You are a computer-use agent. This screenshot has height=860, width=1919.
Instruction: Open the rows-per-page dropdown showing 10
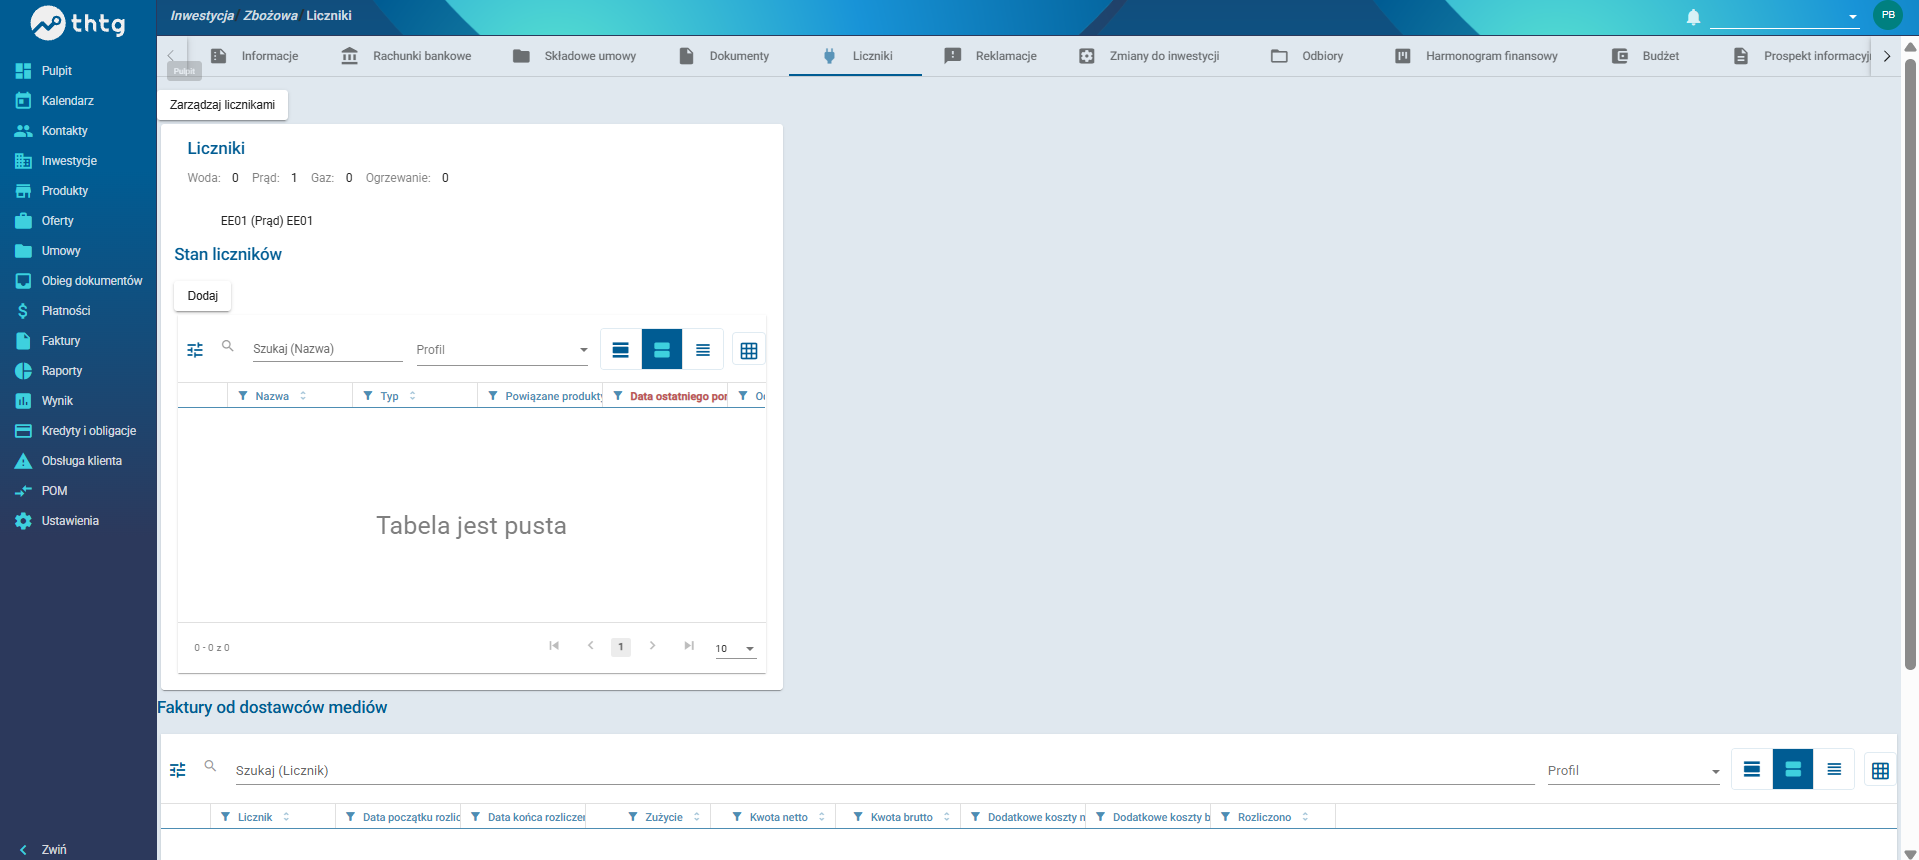[x=735, y=648]
